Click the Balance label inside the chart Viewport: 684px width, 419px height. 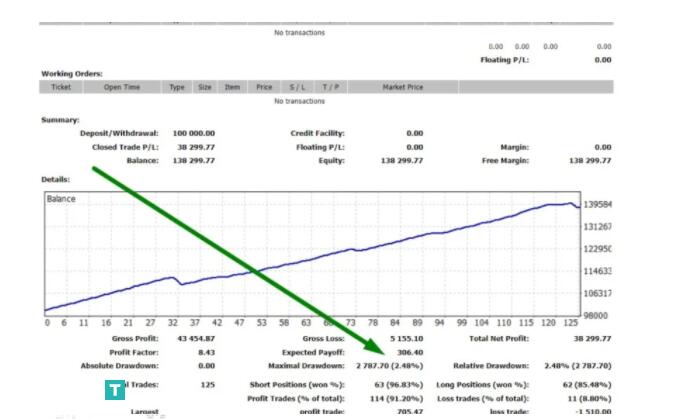[61, 199]
